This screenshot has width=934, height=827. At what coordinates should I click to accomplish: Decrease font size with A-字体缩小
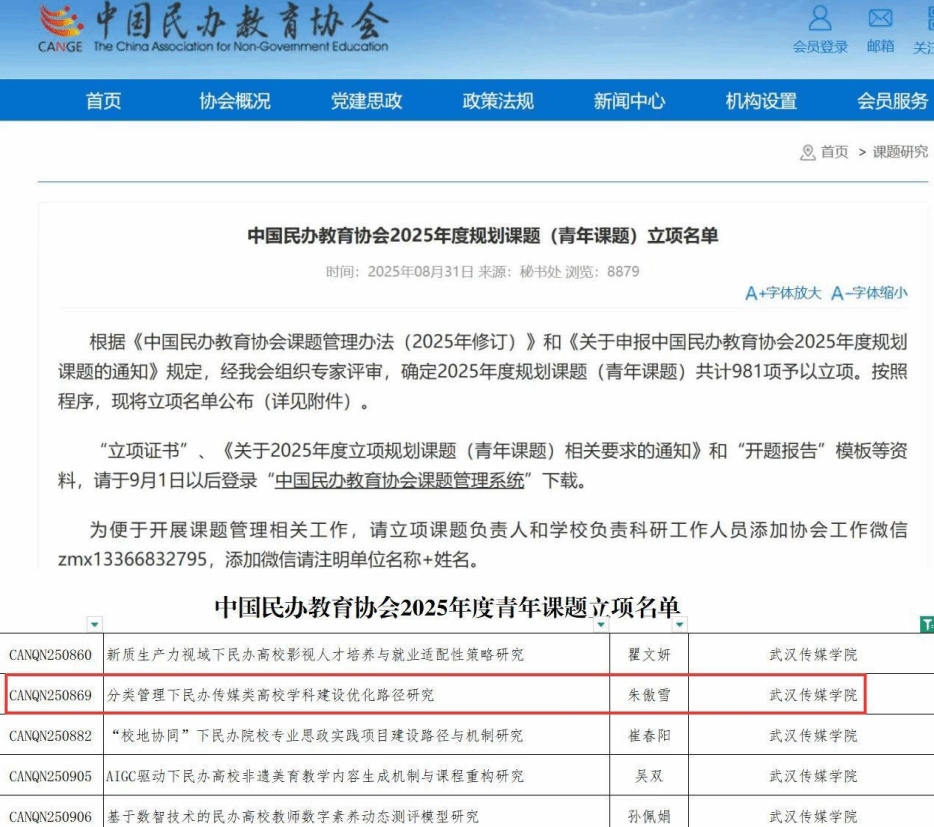click(x=869, y=293)
